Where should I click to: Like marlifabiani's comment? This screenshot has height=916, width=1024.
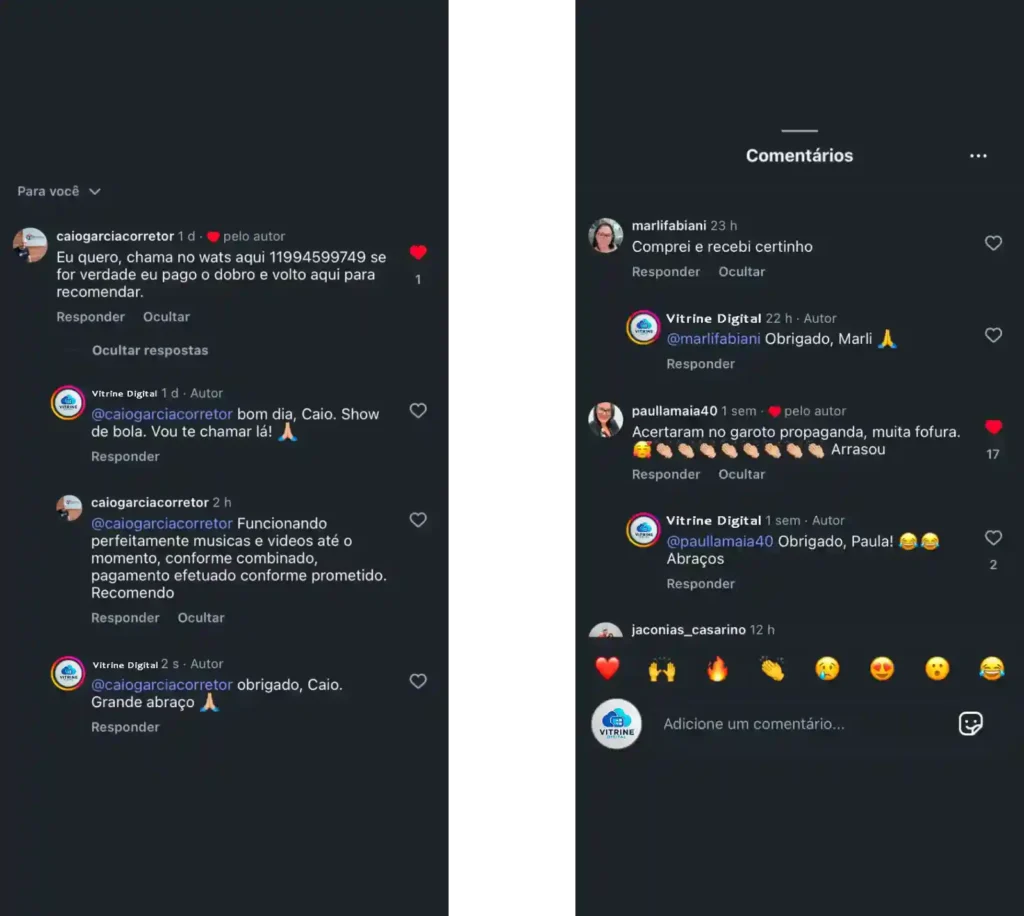click(993, 243)
